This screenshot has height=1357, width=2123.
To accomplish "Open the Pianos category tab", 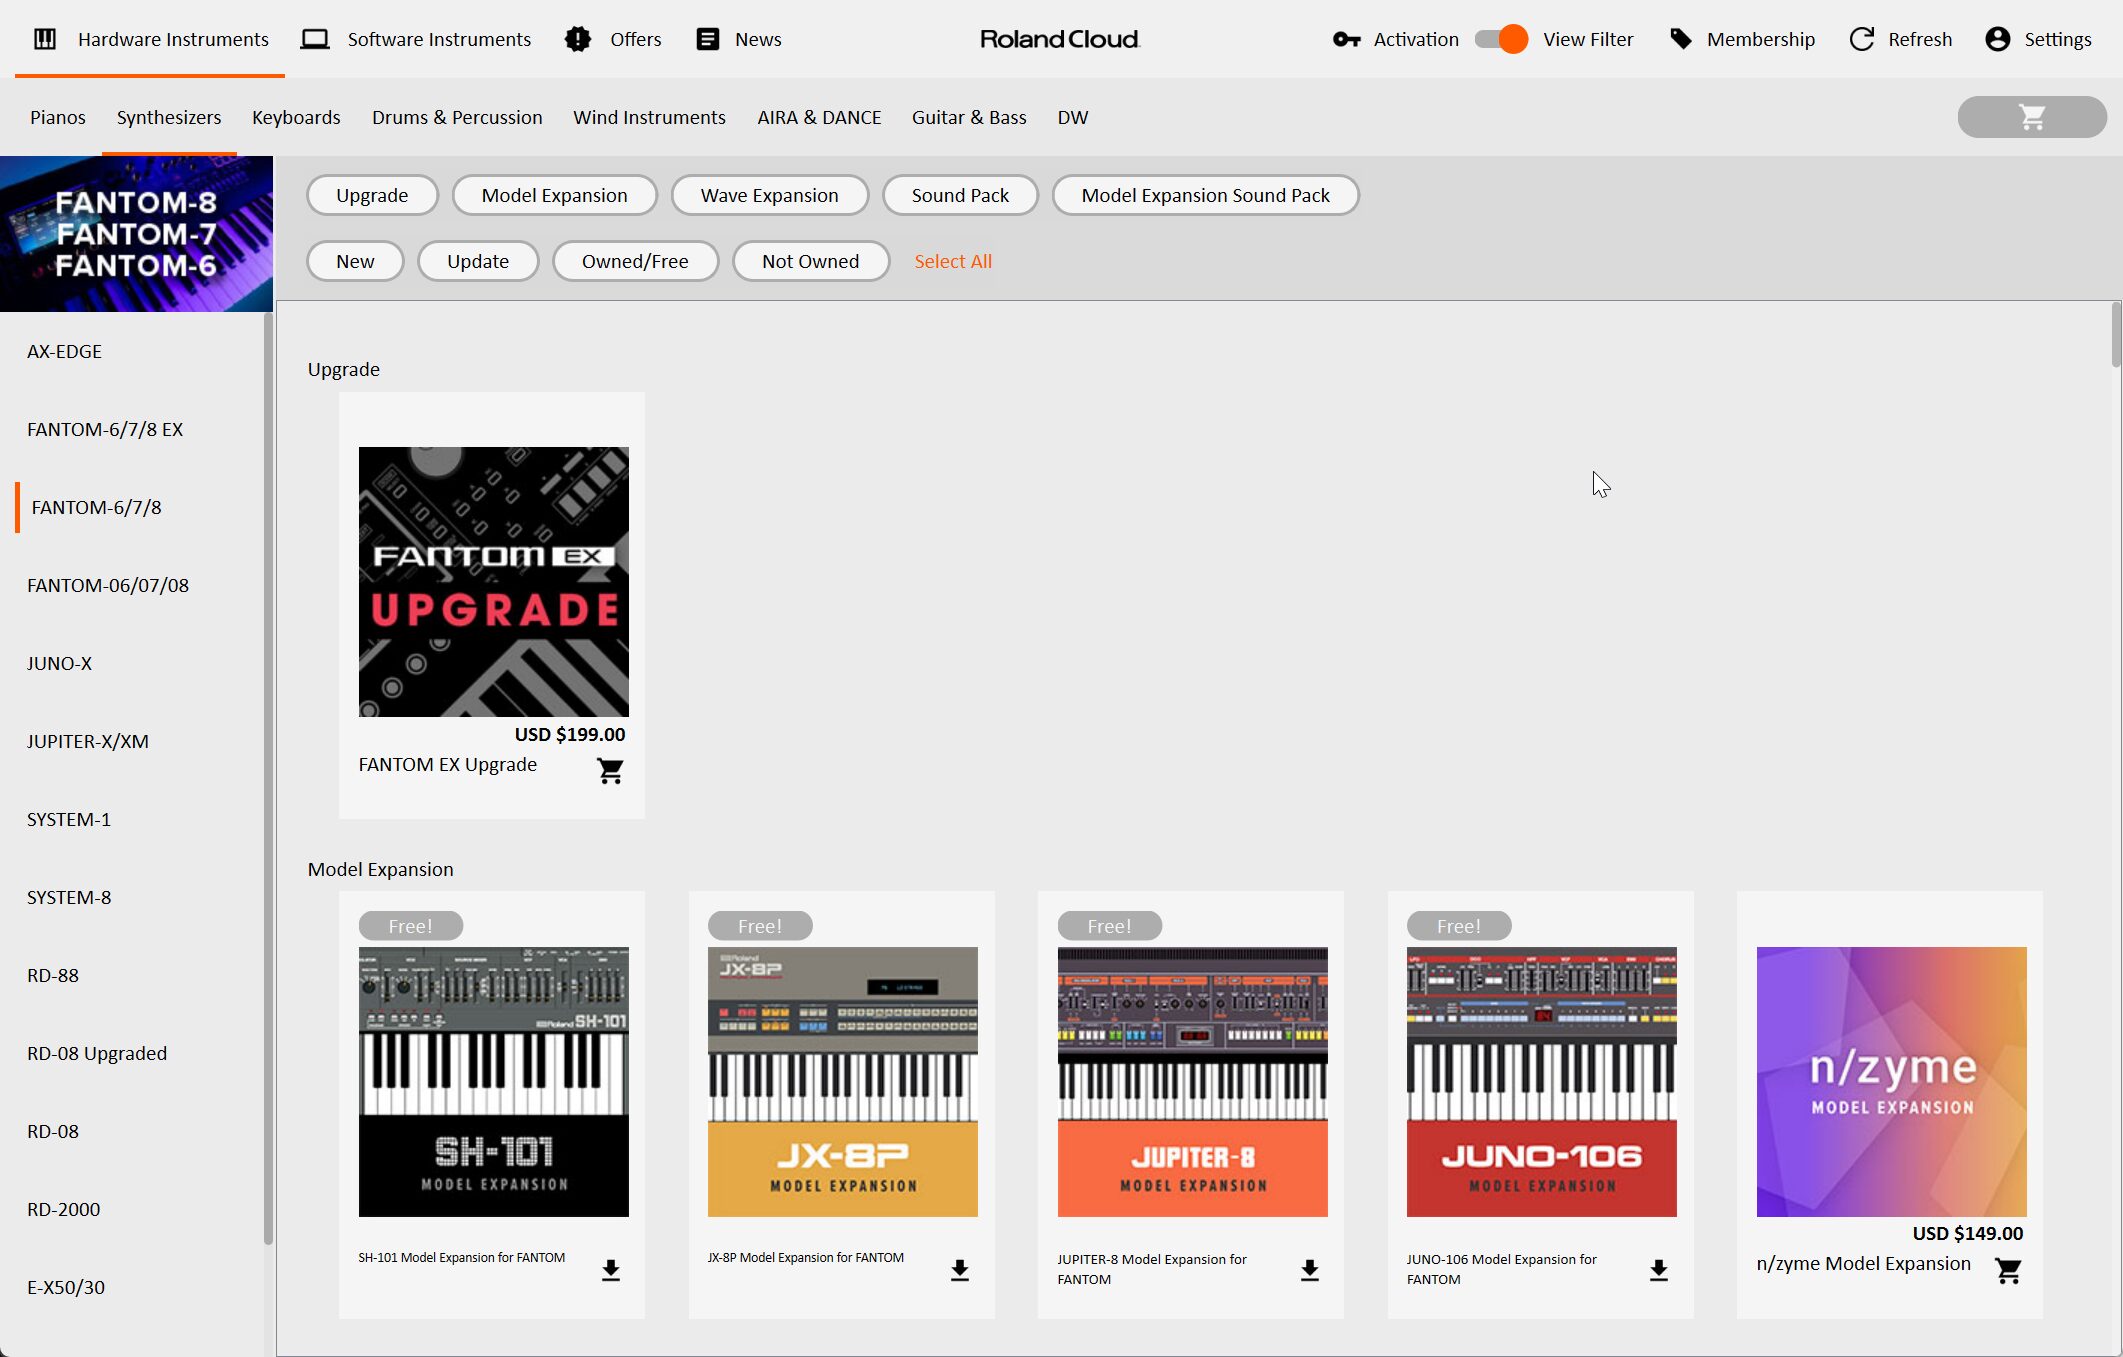I will (x=58, y=117).
